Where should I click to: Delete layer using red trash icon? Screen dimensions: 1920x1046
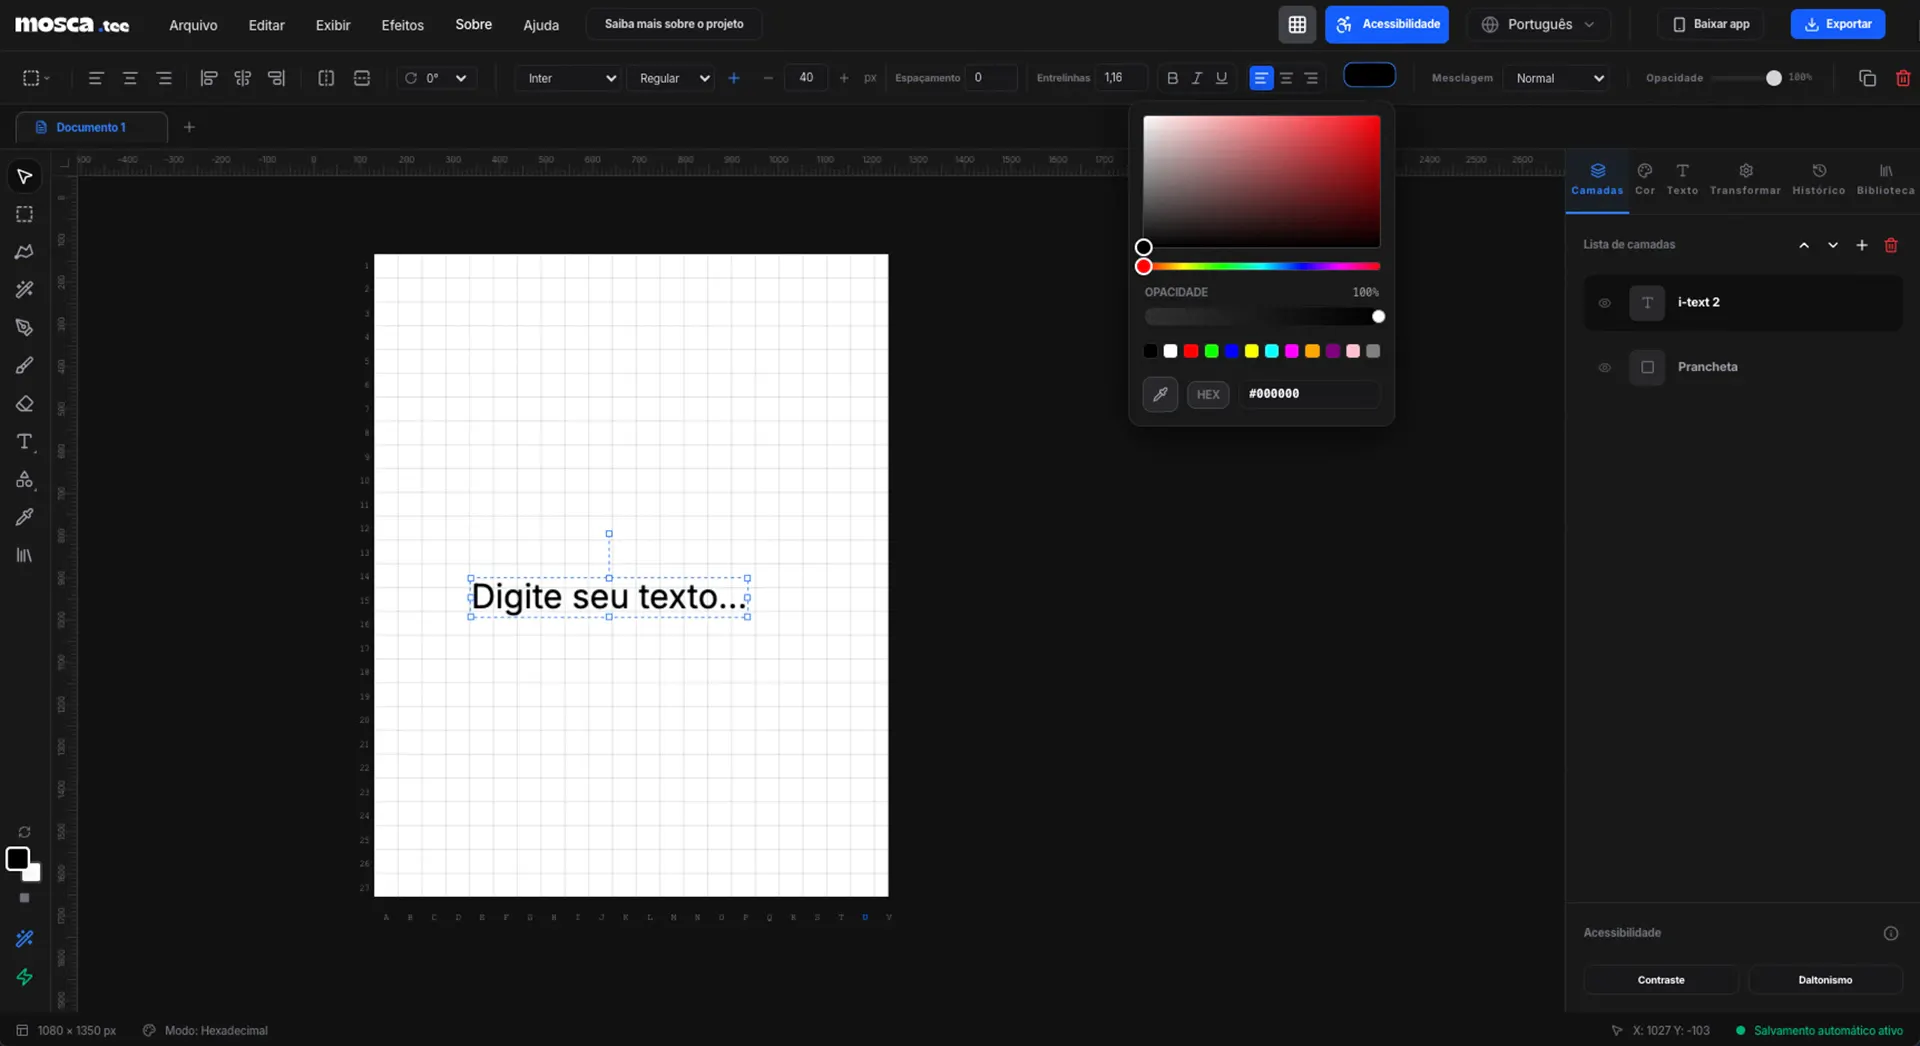tap(1891, 245)
